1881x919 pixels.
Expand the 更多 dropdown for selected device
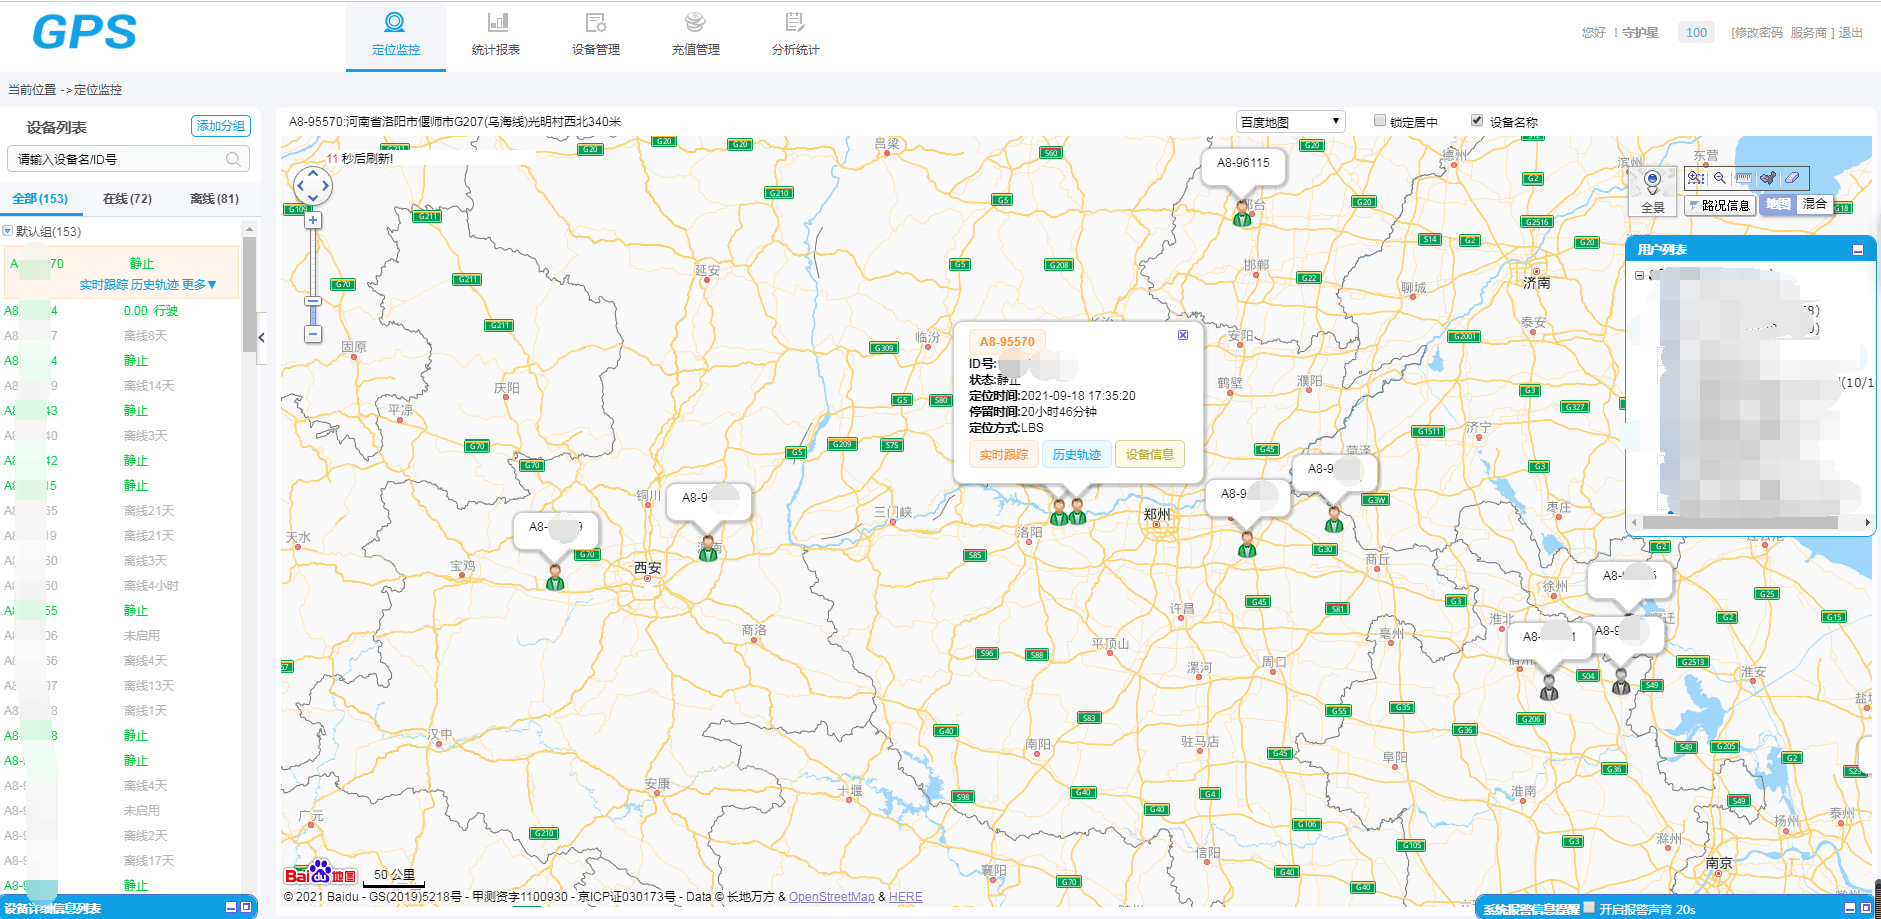point(199,285)
